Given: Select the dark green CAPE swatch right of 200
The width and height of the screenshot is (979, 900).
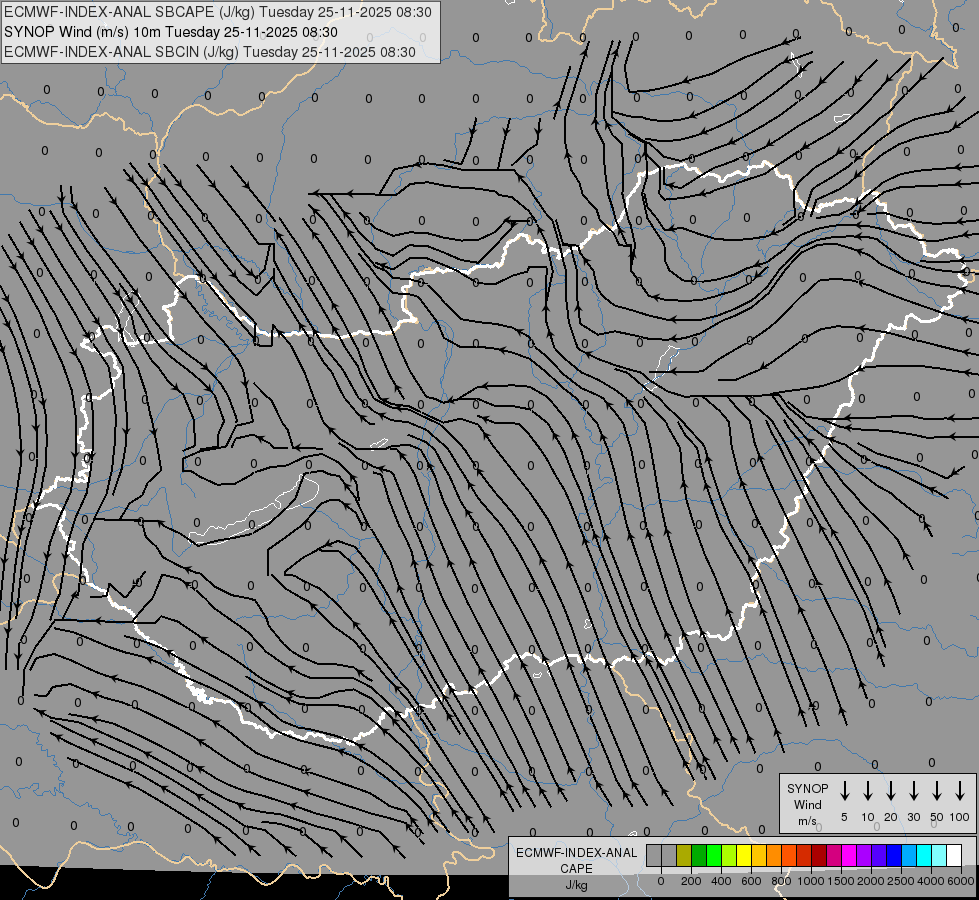Looking at the screenshot, I should coord(699,855).
